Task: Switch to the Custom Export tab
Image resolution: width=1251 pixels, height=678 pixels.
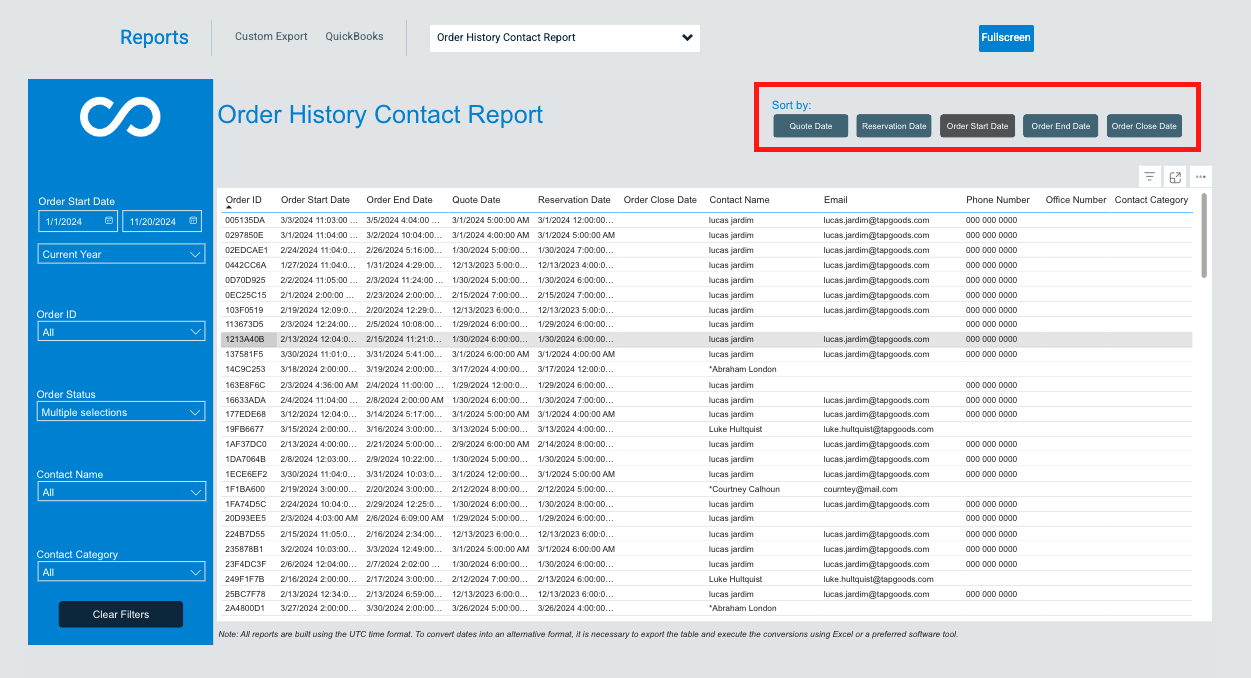Action: tap(270, 36)
